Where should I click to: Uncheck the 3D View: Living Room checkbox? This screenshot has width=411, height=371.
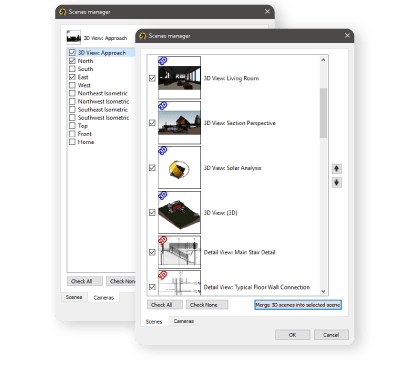click(152, 78)
